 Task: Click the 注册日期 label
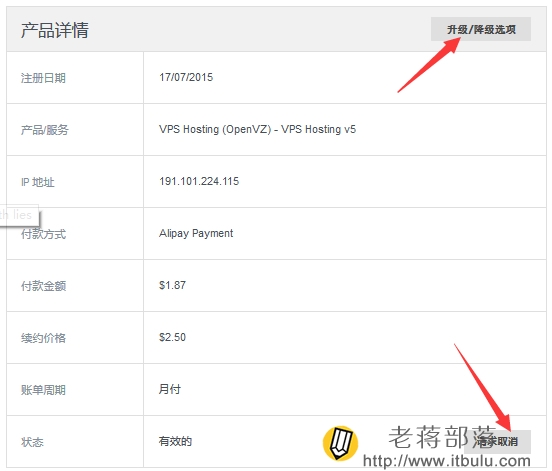[43, 78]
